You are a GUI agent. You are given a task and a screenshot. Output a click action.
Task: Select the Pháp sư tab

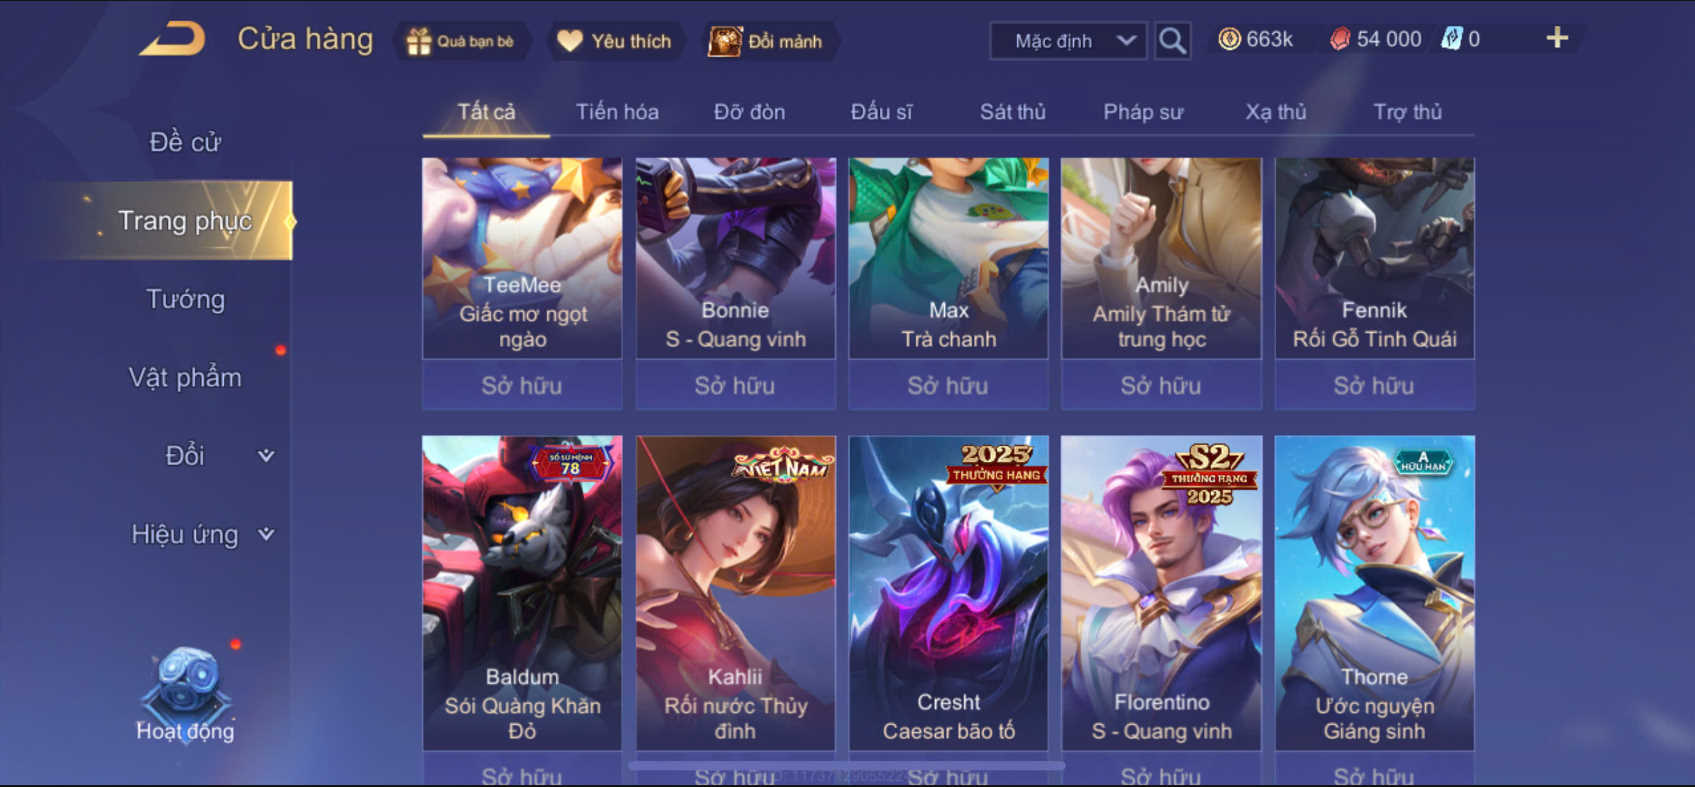pyautogui.click(x=1143, y=112)
